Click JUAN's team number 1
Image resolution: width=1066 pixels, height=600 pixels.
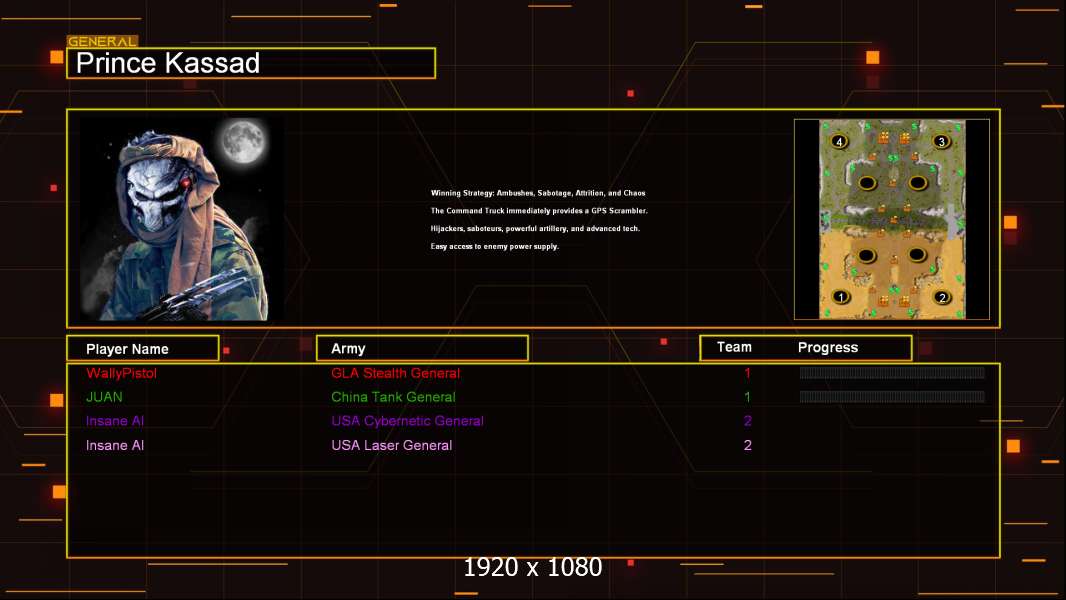pos(747,397)
